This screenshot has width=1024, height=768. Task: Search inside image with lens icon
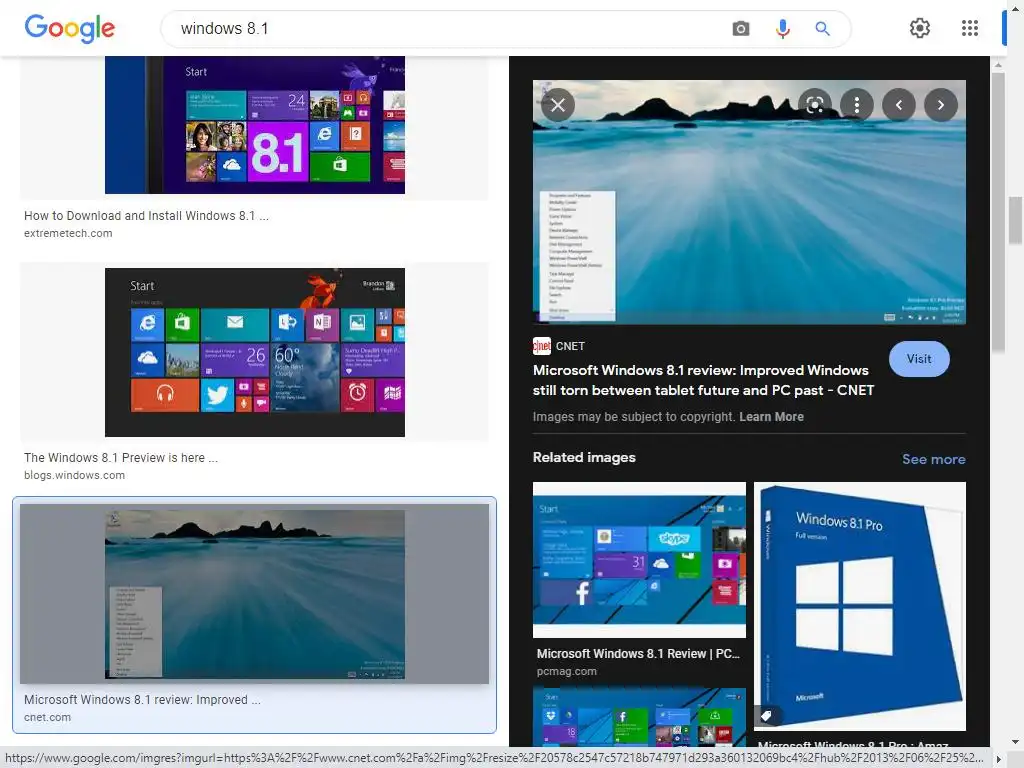[814, 105]
